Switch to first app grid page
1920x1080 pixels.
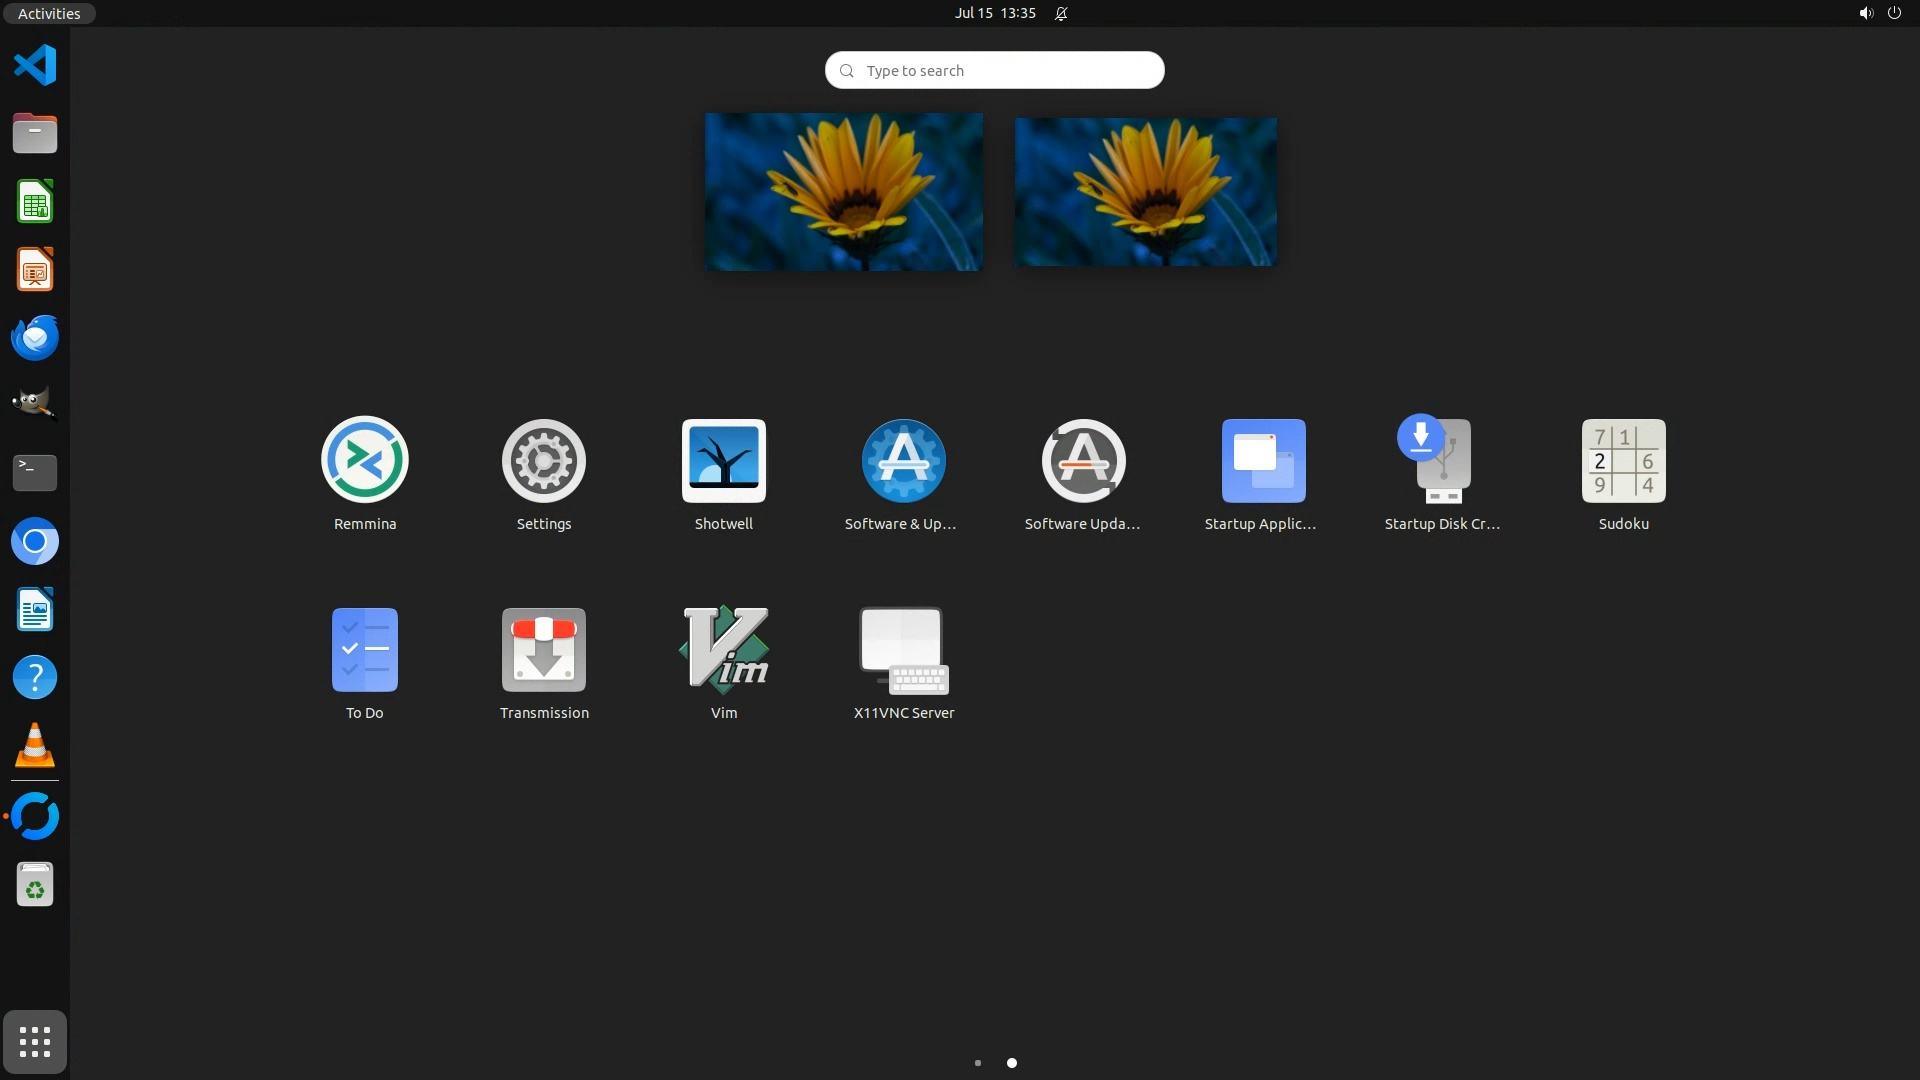[978, 1063]
